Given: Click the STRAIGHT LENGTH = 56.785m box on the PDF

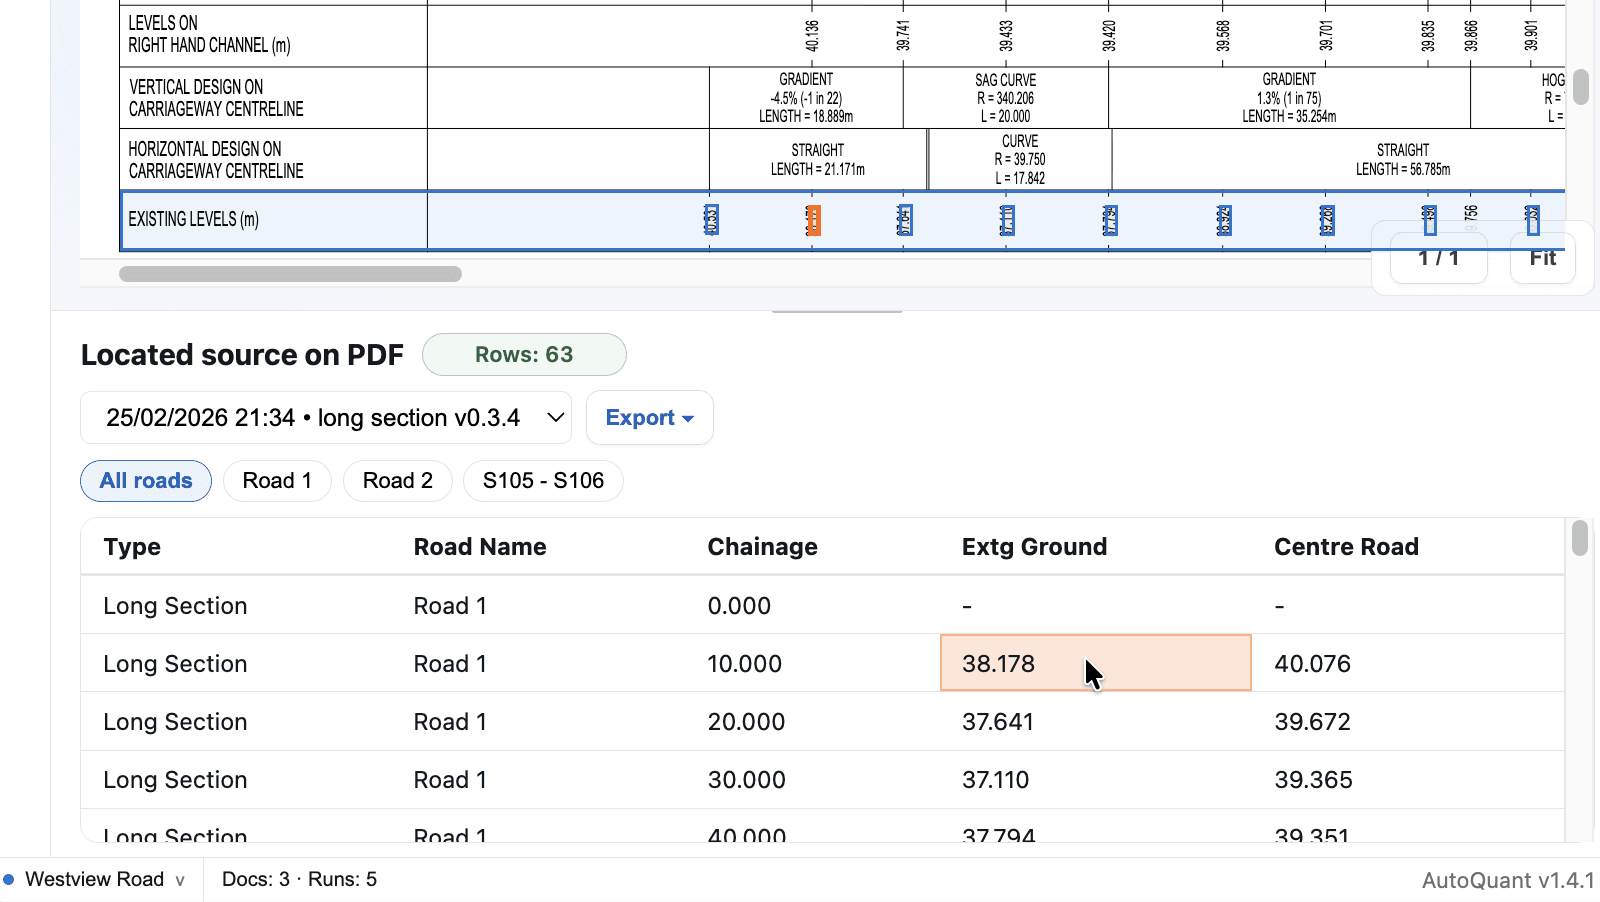Looking at the screenshot, I should pos(1403,159).
